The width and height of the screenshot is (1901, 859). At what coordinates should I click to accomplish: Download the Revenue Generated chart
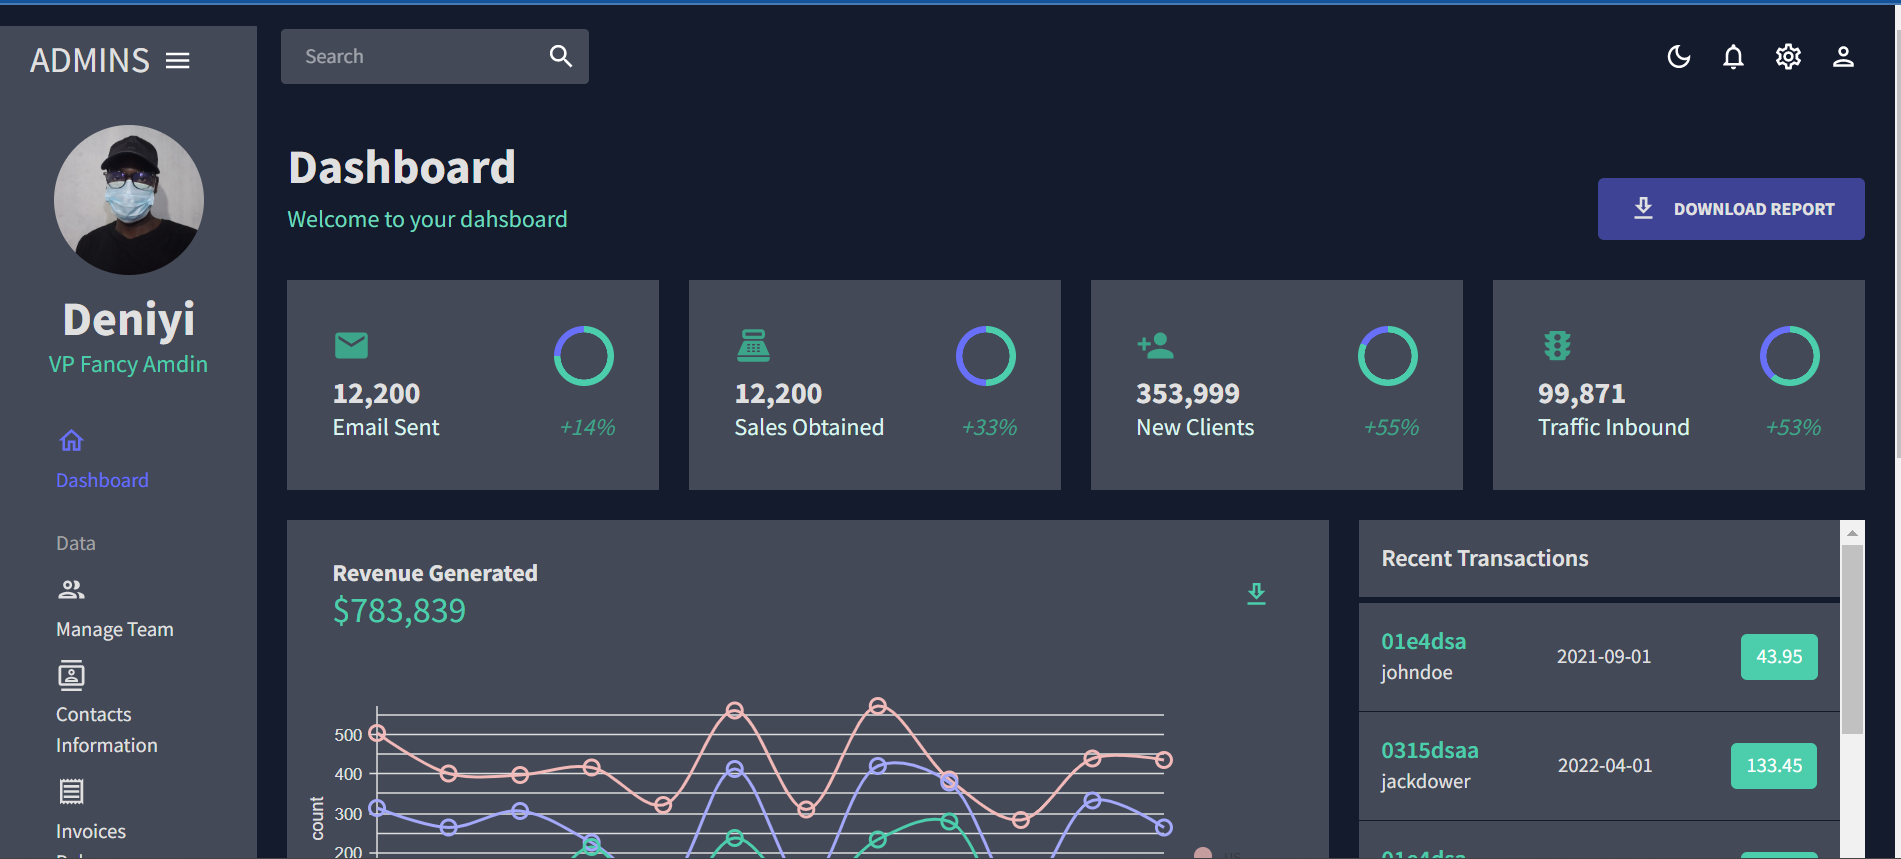pyautogui.click(x=1256, y=594)
